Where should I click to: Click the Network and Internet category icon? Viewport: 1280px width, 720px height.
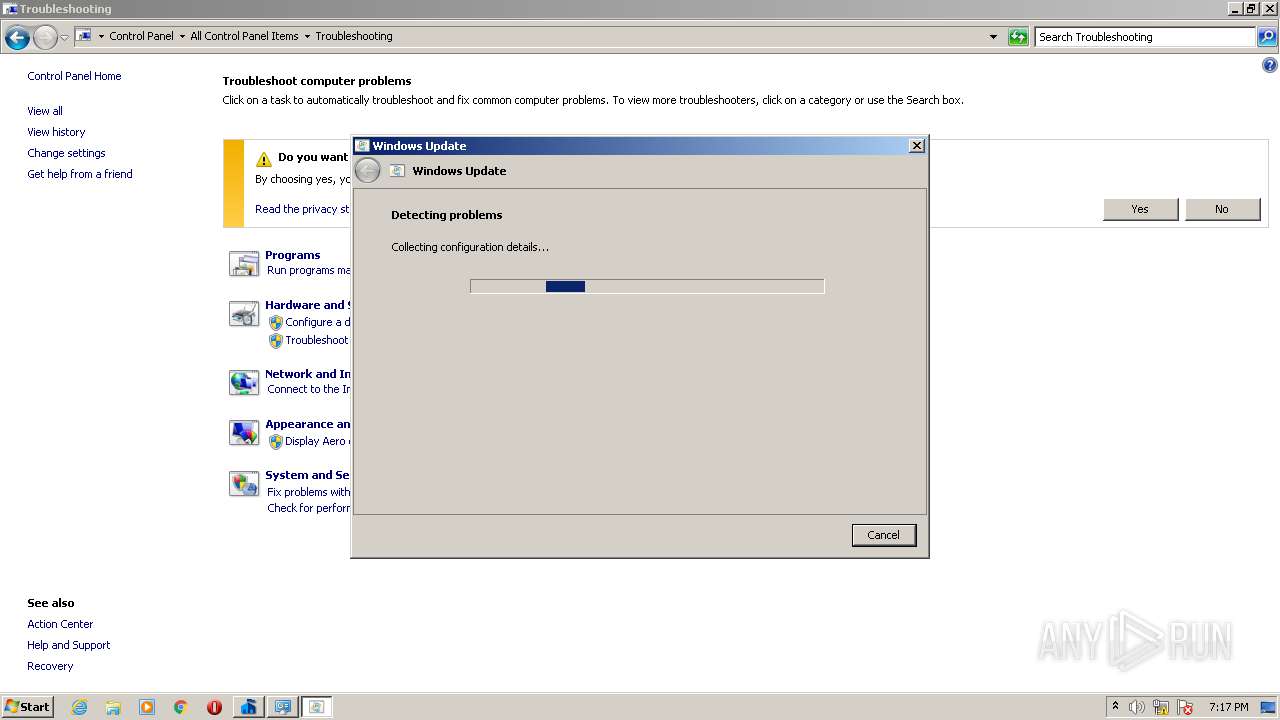tap(244, 382)
